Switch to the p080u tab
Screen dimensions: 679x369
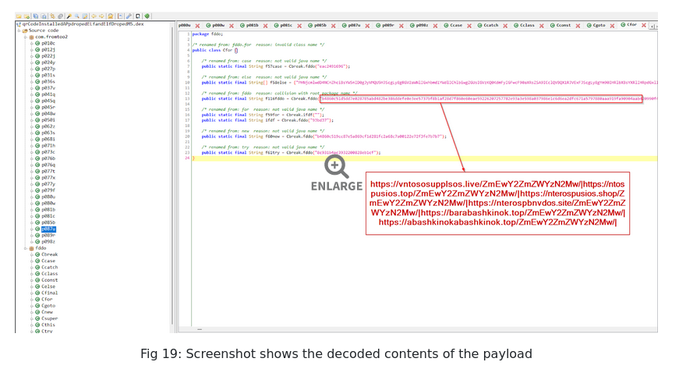(x=184, y=26)
